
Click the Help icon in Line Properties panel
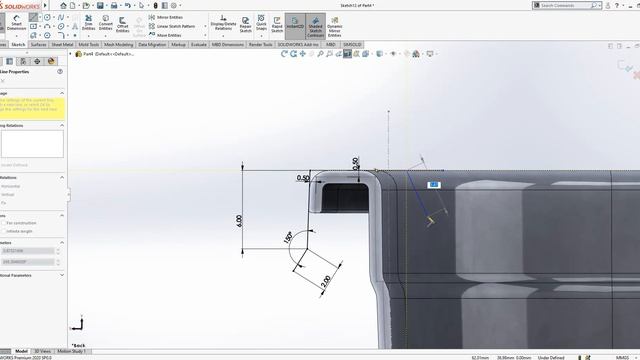tap(60, 71)
